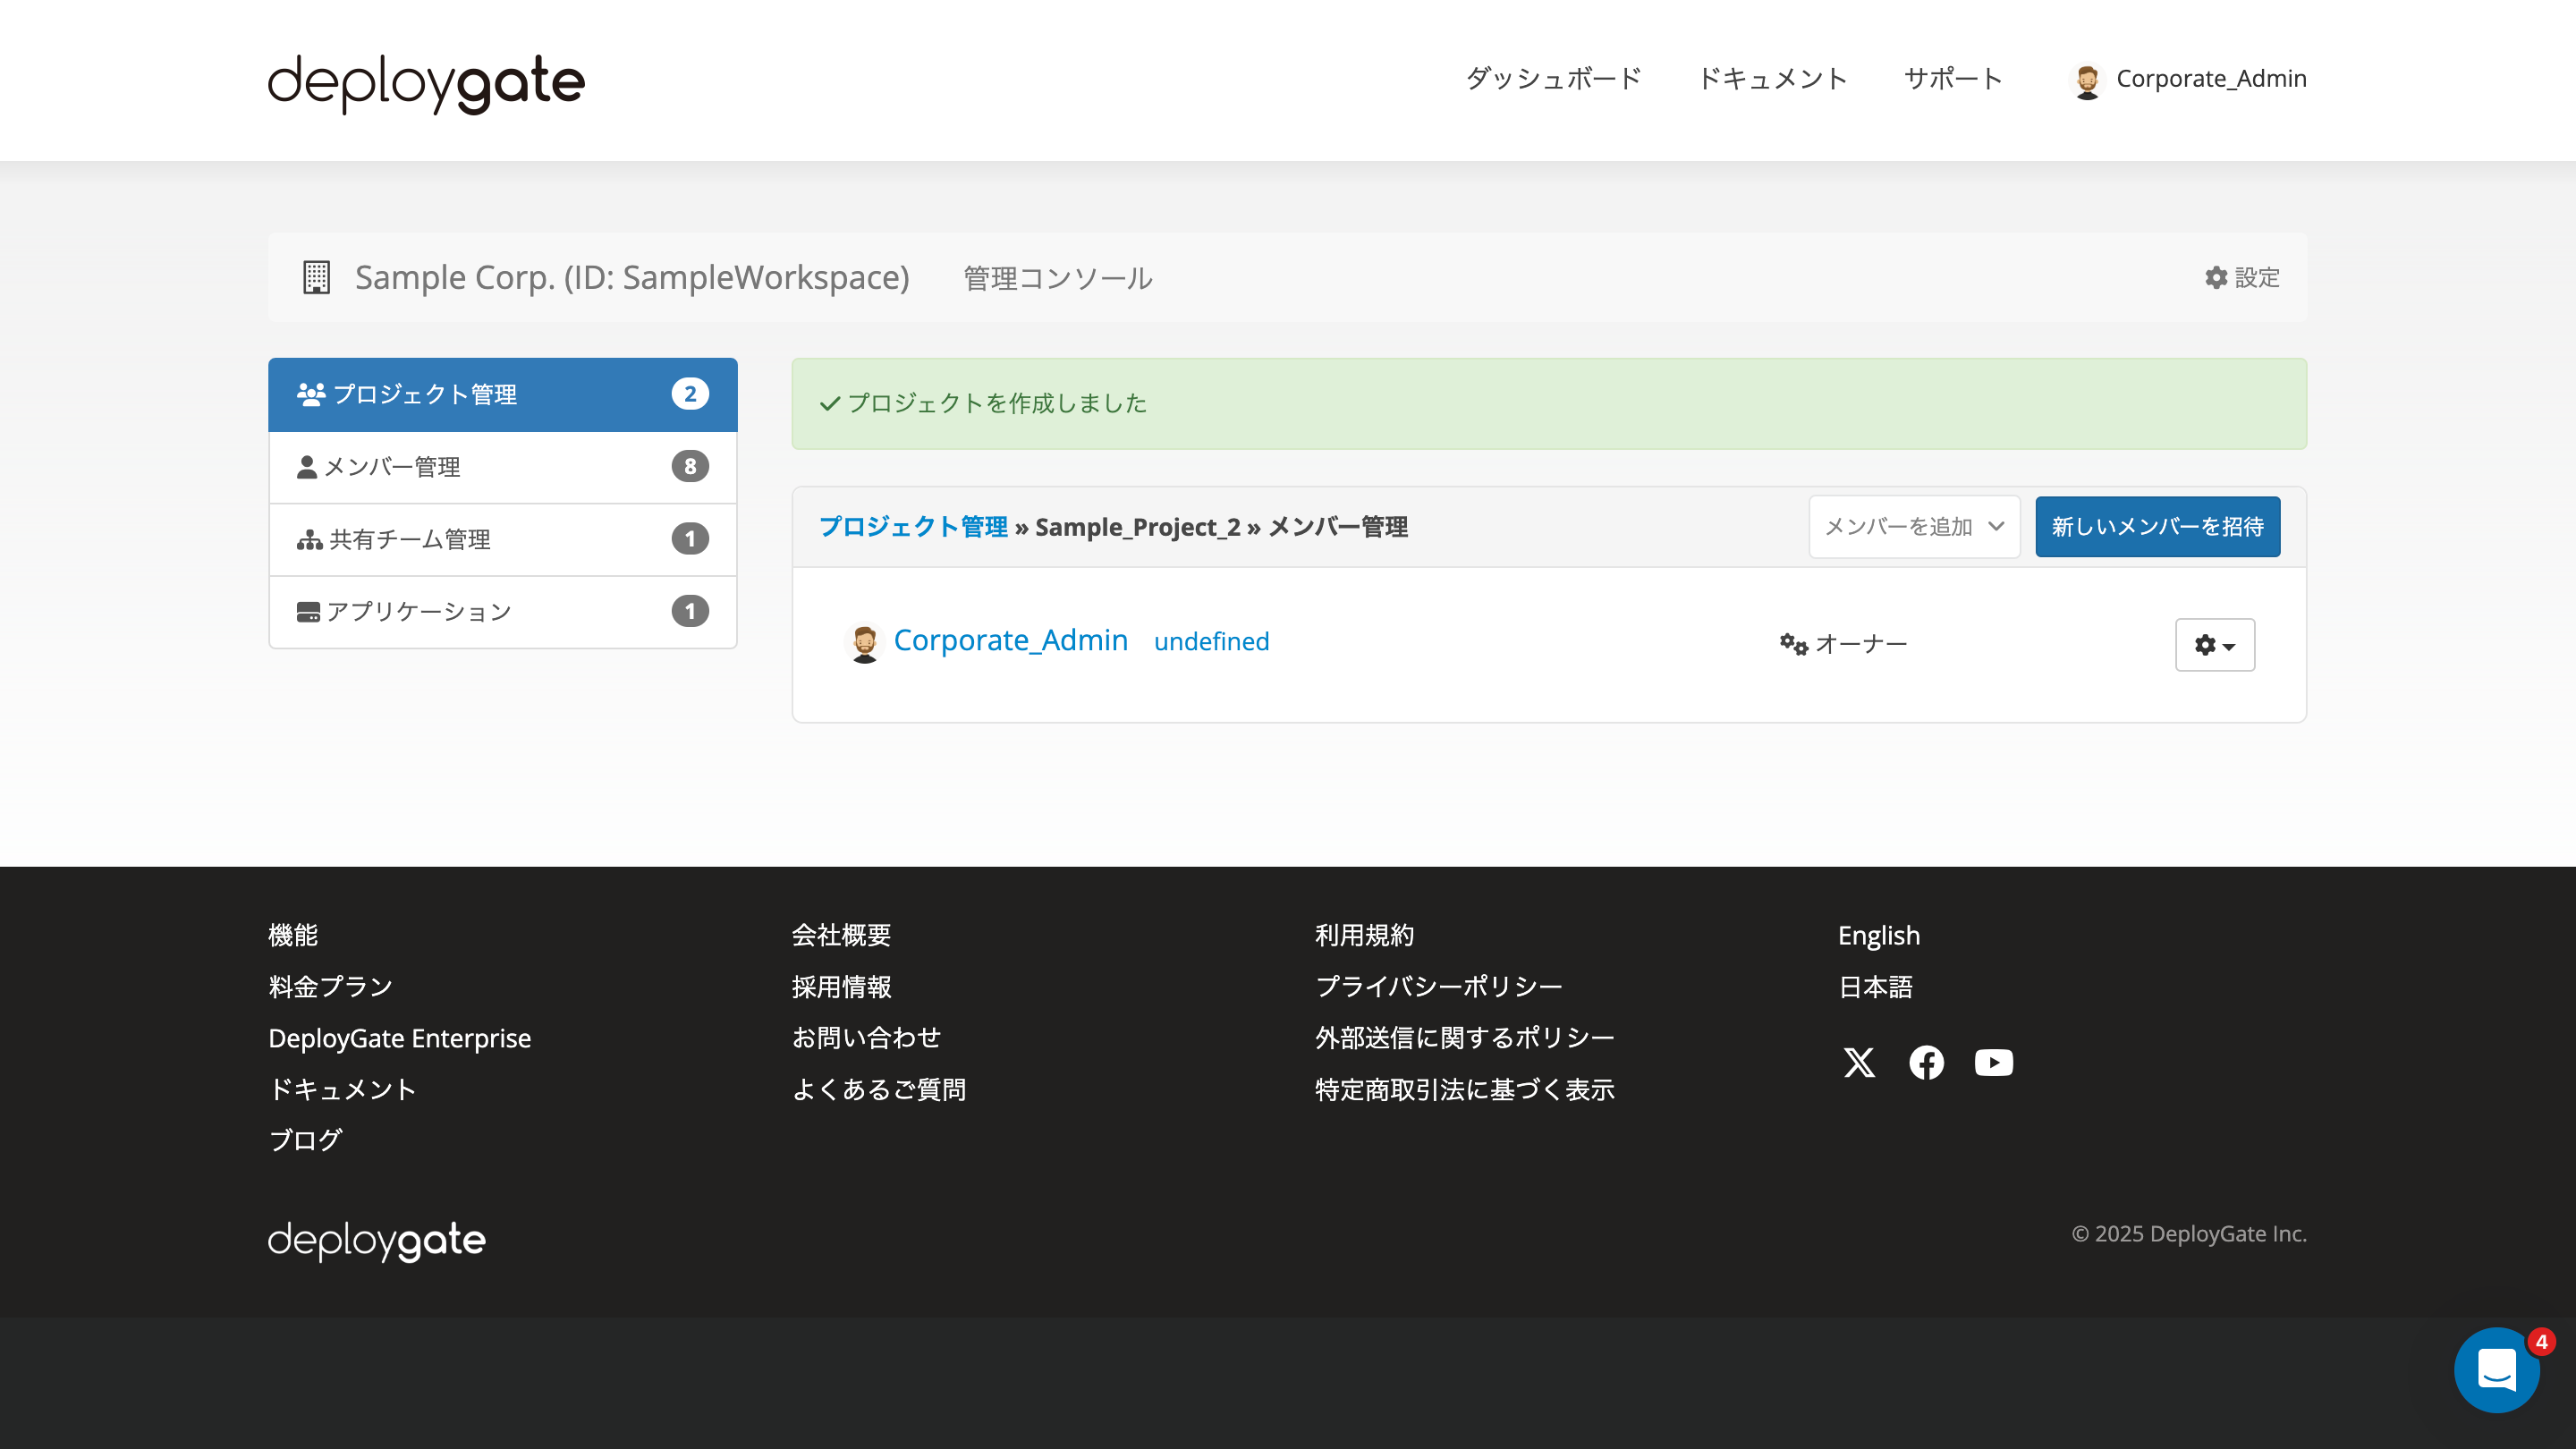Open 採用情報 footer link

point(841,987)
